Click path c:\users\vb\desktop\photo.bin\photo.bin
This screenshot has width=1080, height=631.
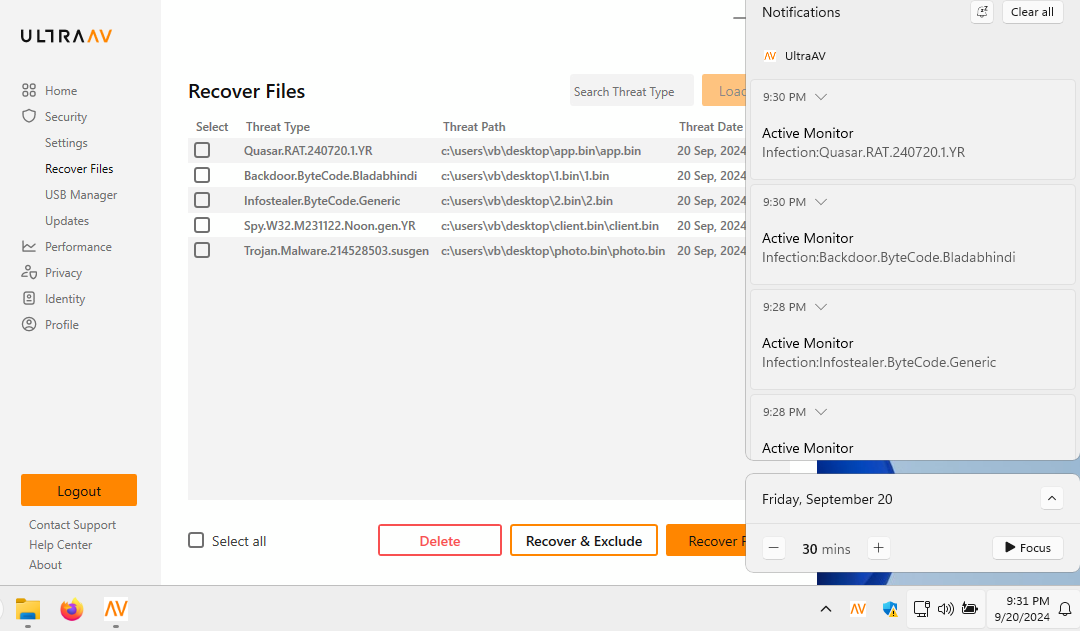pos(553,251)
